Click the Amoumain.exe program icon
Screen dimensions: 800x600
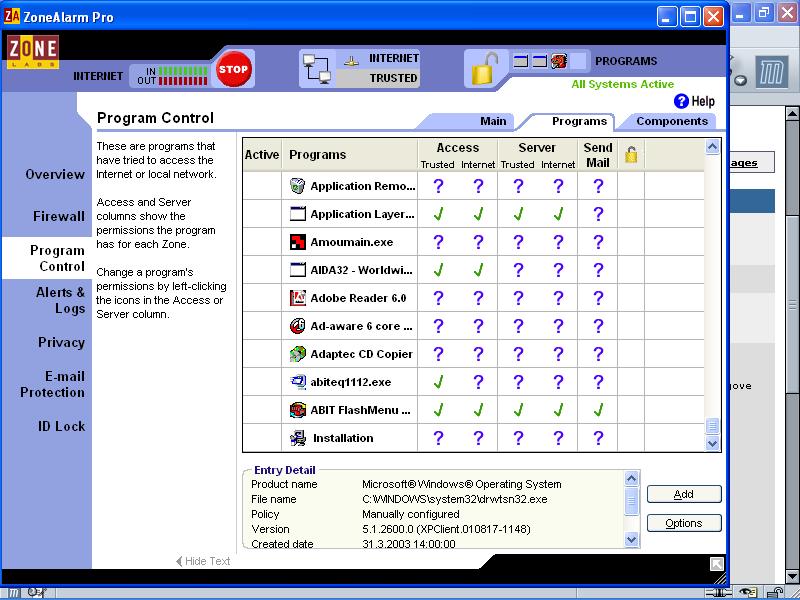pos(297,242)
